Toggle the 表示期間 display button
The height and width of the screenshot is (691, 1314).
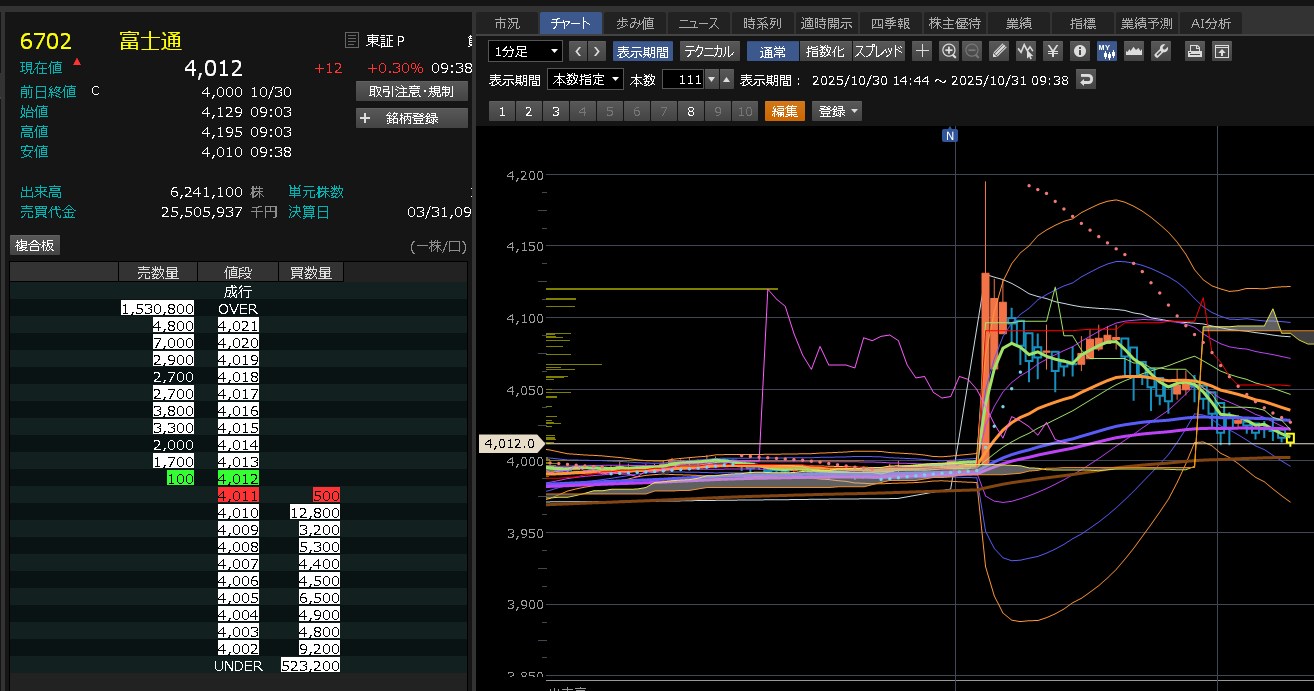[x=642, y=51]
